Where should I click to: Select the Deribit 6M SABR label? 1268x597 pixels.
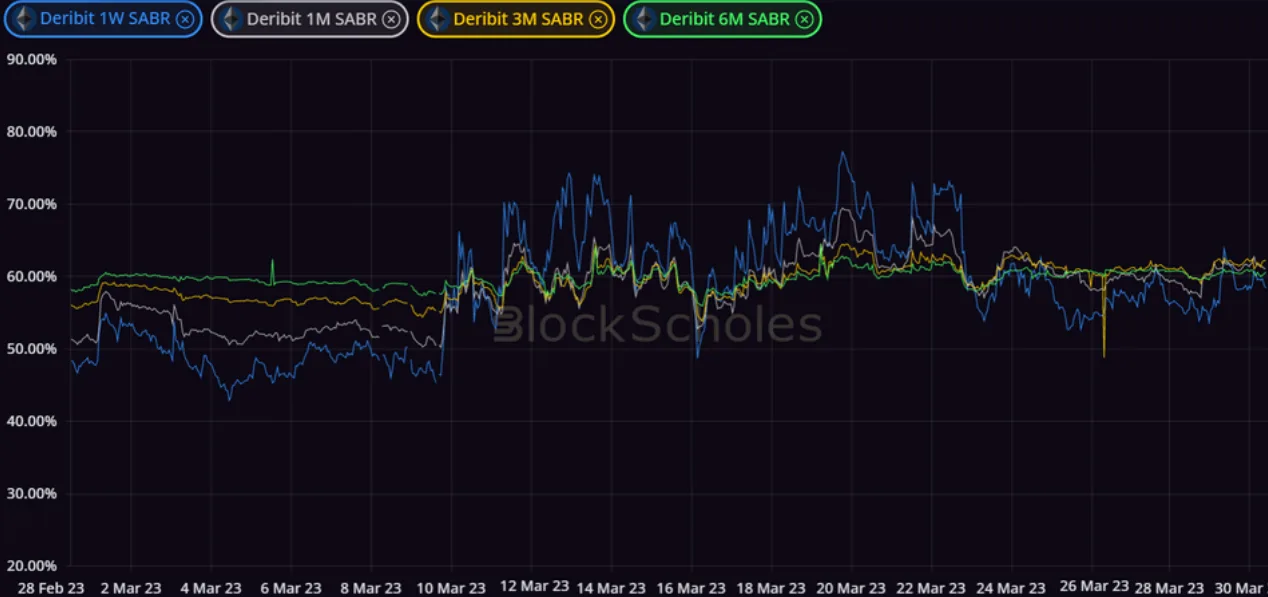pos(725,19)
